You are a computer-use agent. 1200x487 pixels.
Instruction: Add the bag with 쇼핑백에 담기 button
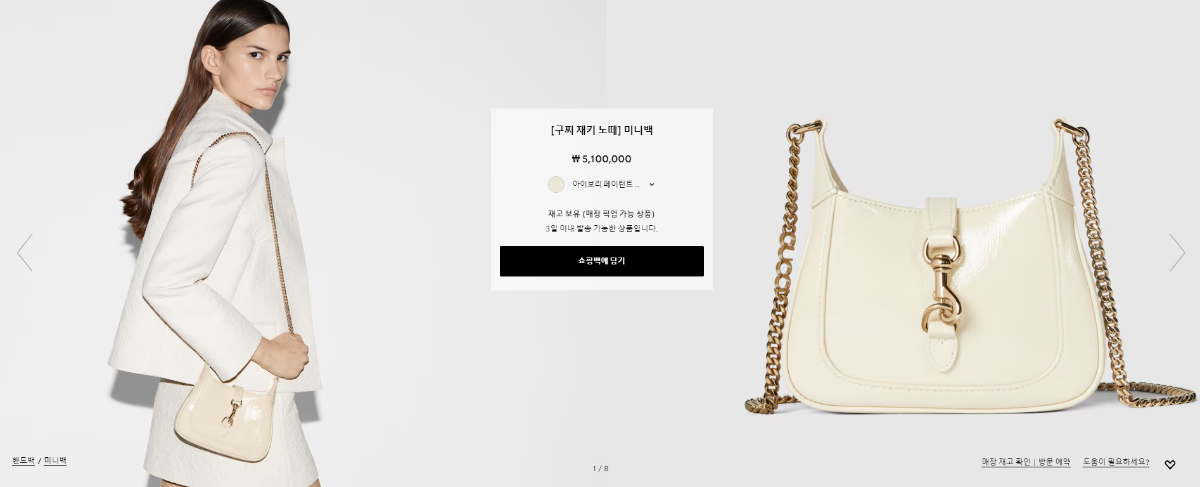tap(602, 261)
